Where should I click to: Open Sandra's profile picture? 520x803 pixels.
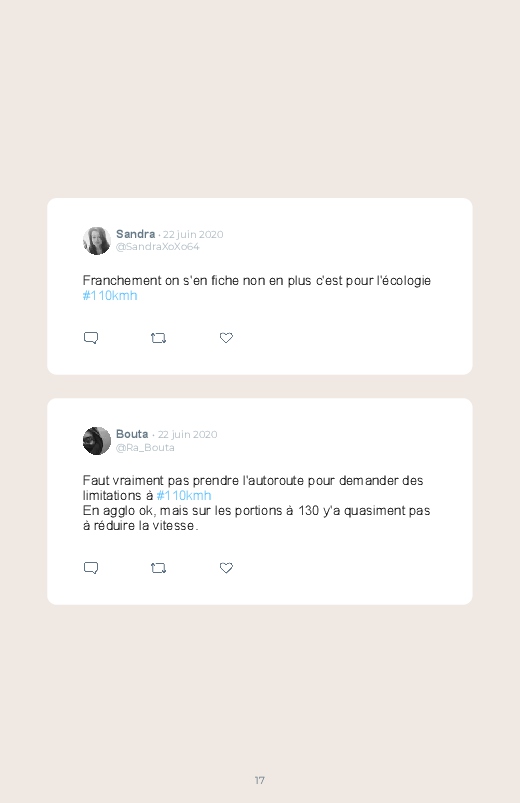[x=97, y=241]
